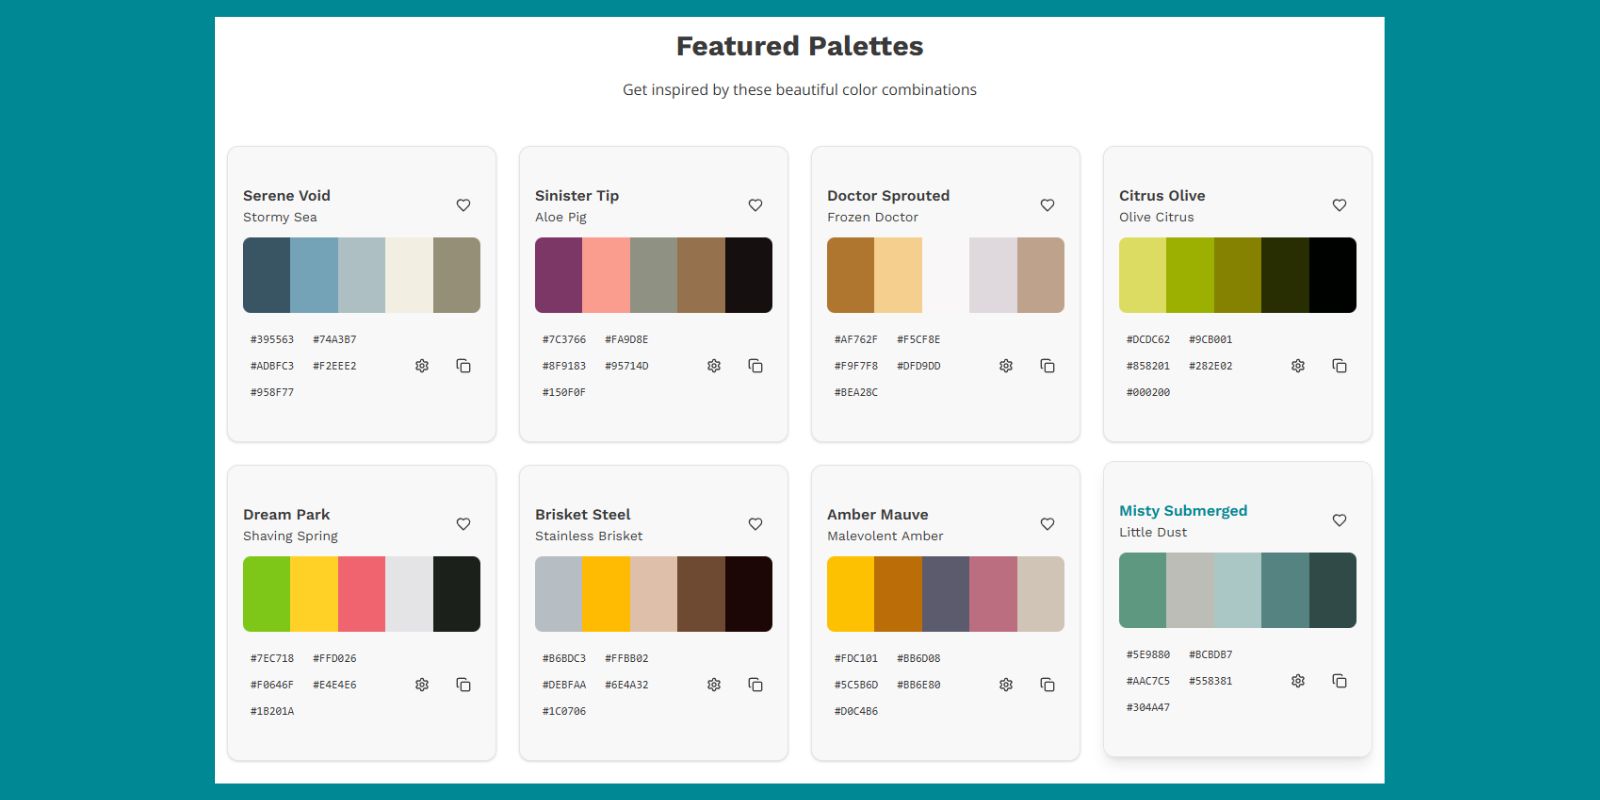Click the #FDC101 hex code in Amber Mauve
This screenshot has width=1600, height=800.
coord(856,659)
